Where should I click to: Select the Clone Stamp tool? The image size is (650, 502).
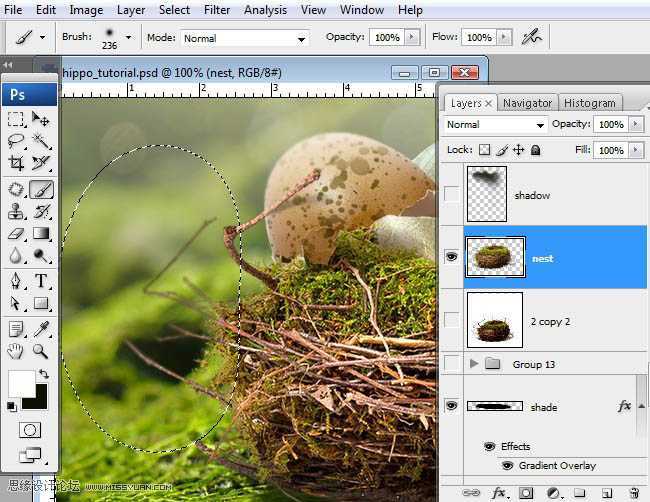16,211
